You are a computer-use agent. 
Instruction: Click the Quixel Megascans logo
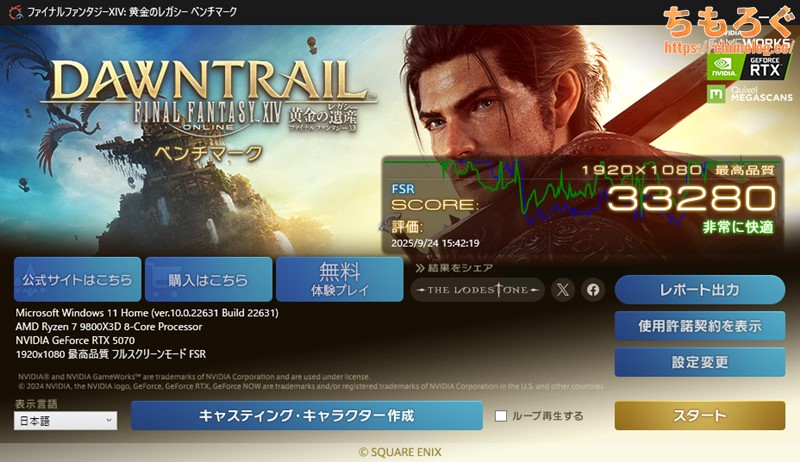click(x=750, y=94)
